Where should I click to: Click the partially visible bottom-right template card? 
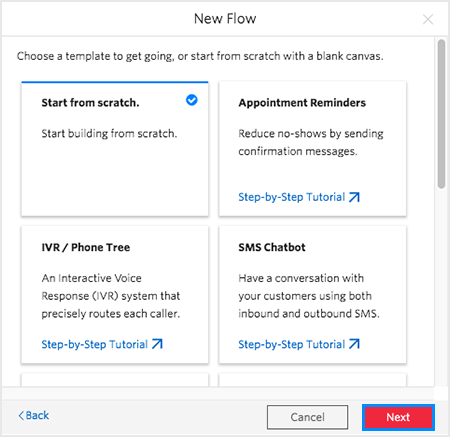pyautogui.click(x=313, y=380)
